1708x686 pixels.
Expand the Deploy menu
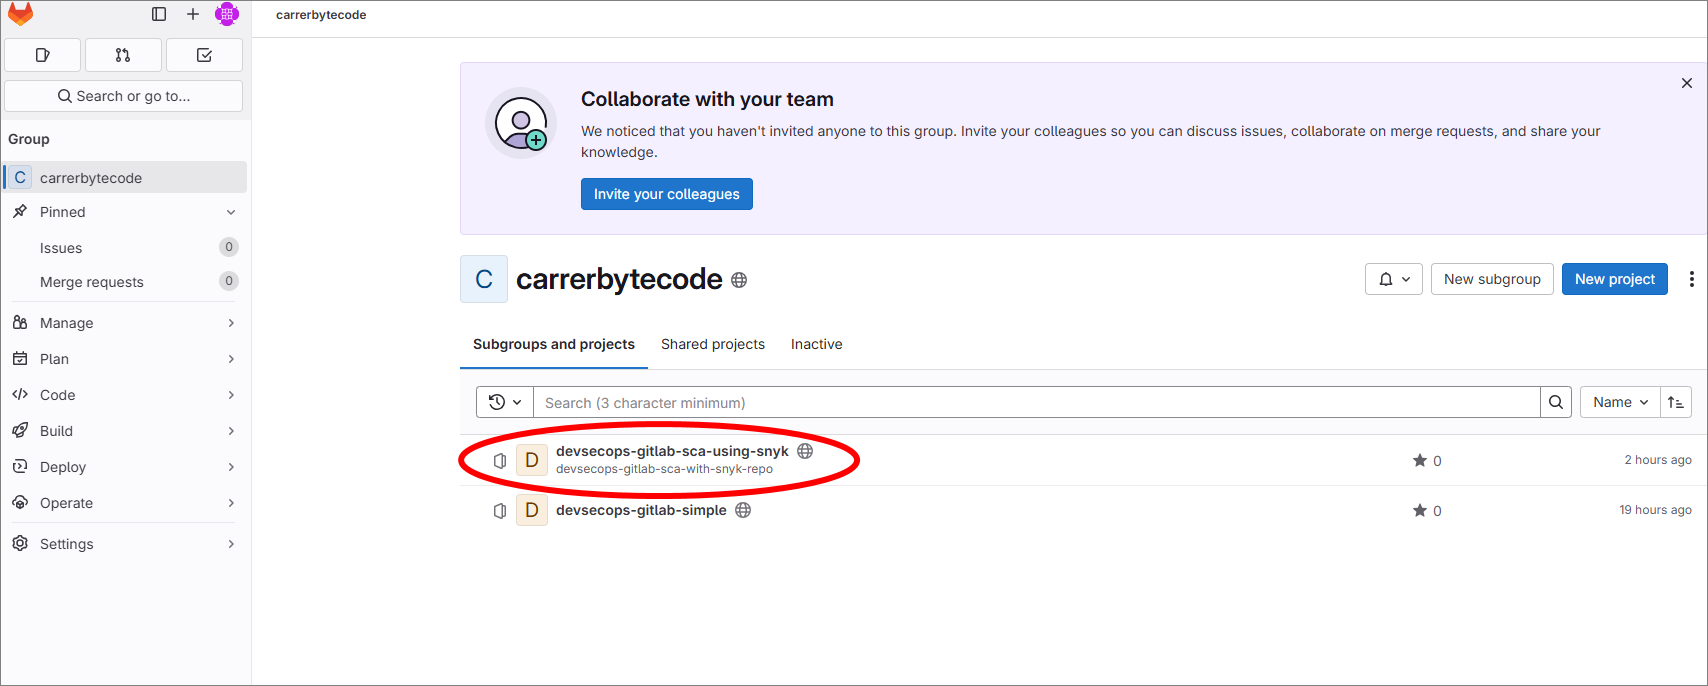click(125, 467)
